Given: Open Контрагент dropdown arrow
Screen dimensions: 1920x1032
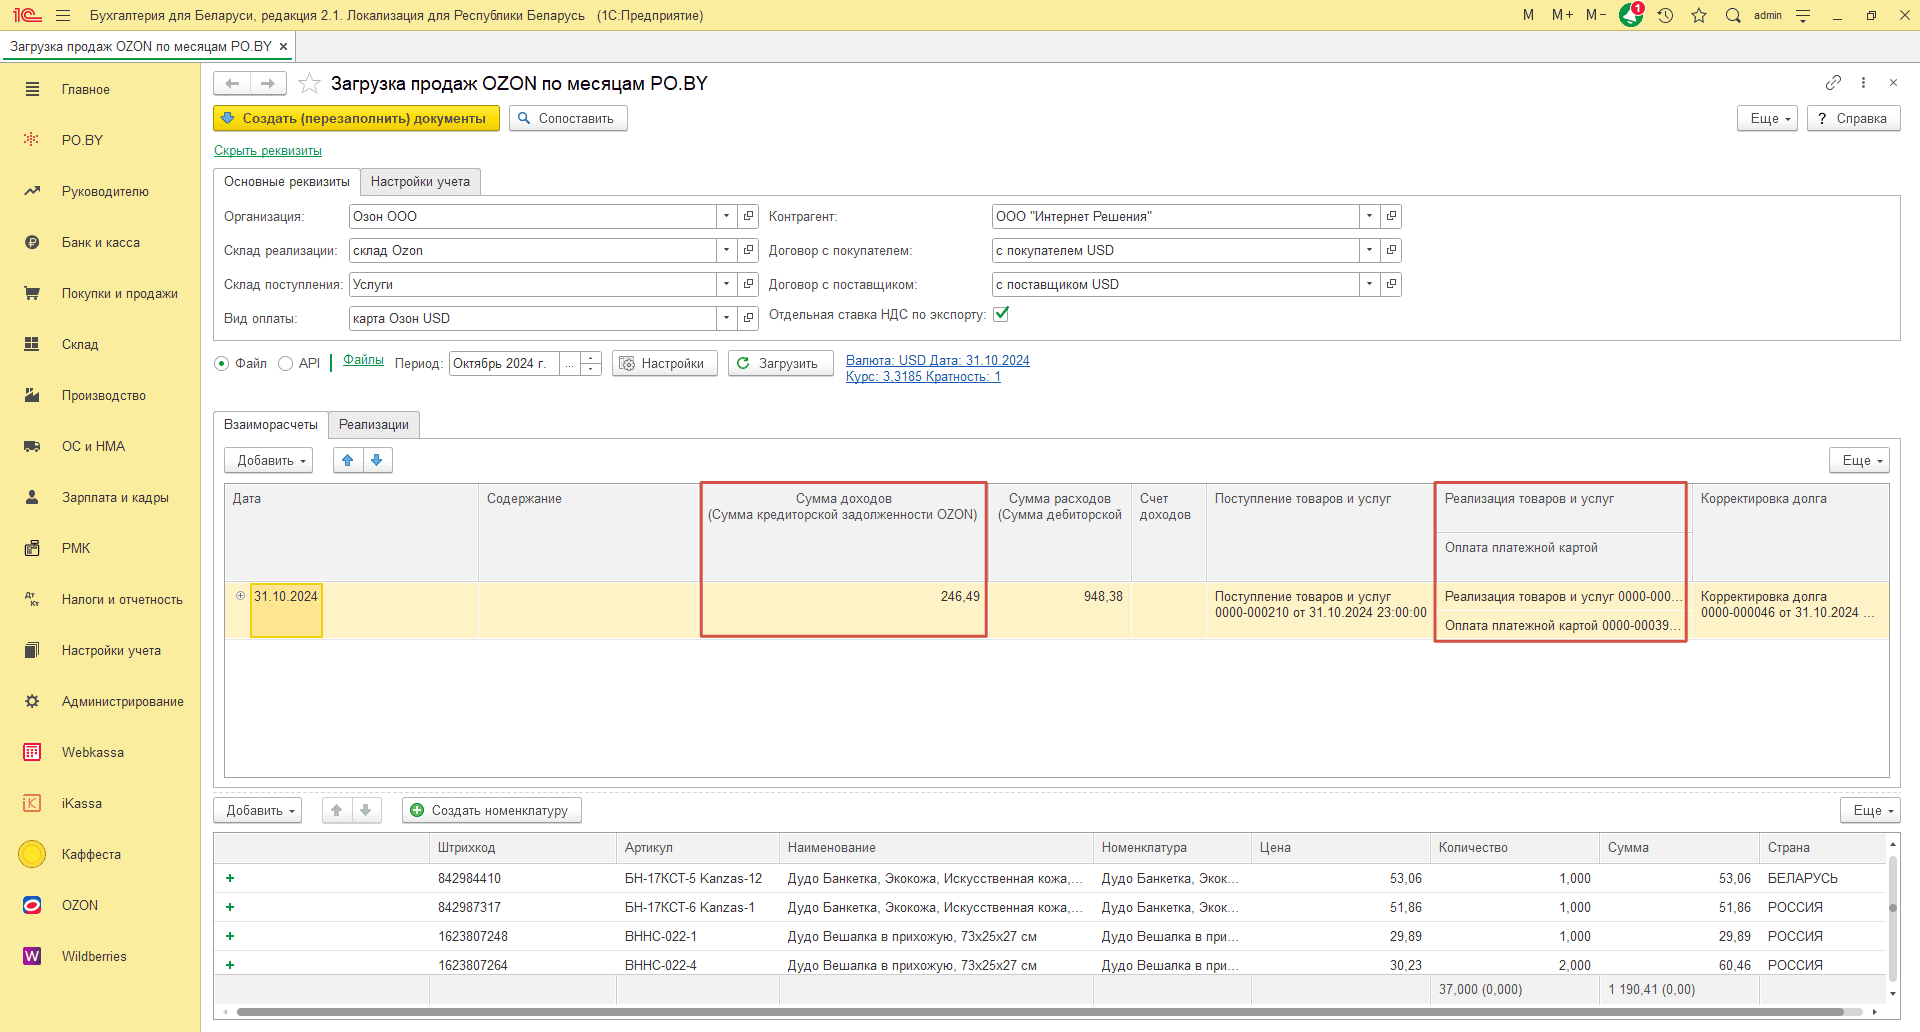Looking at the screenshot, I should coord(1369,216).
